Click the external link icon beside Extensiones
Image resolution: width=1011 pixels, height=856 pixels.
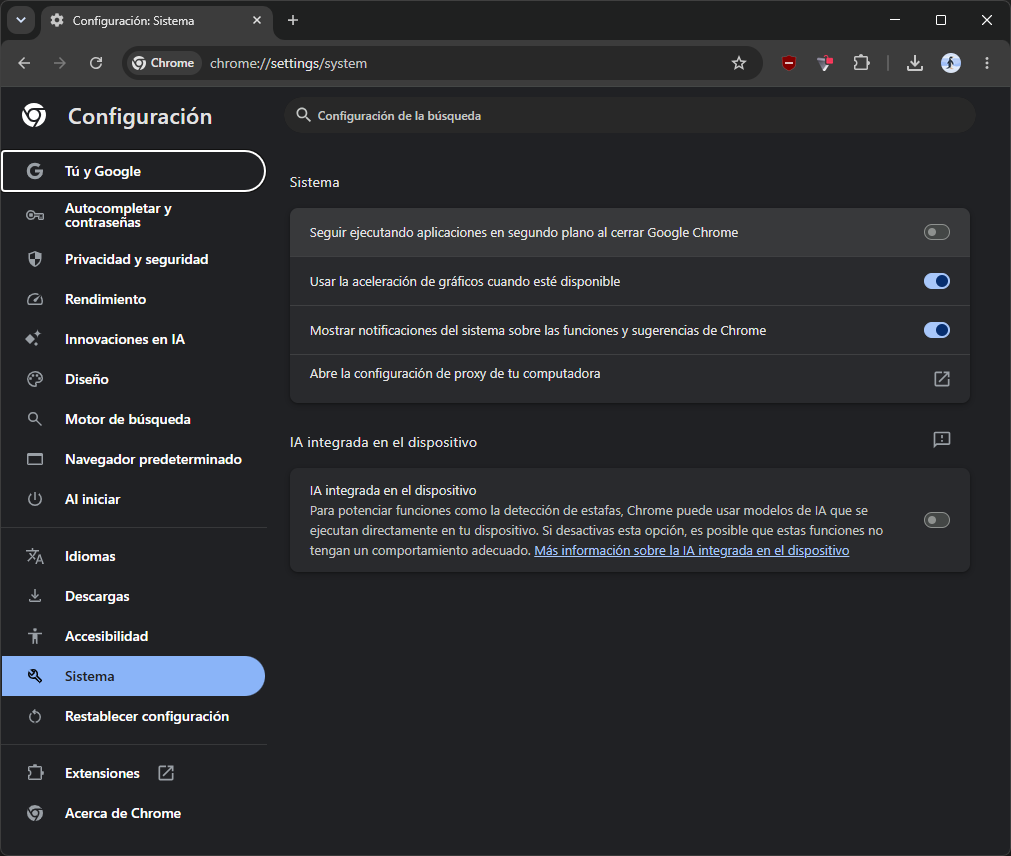166,773
